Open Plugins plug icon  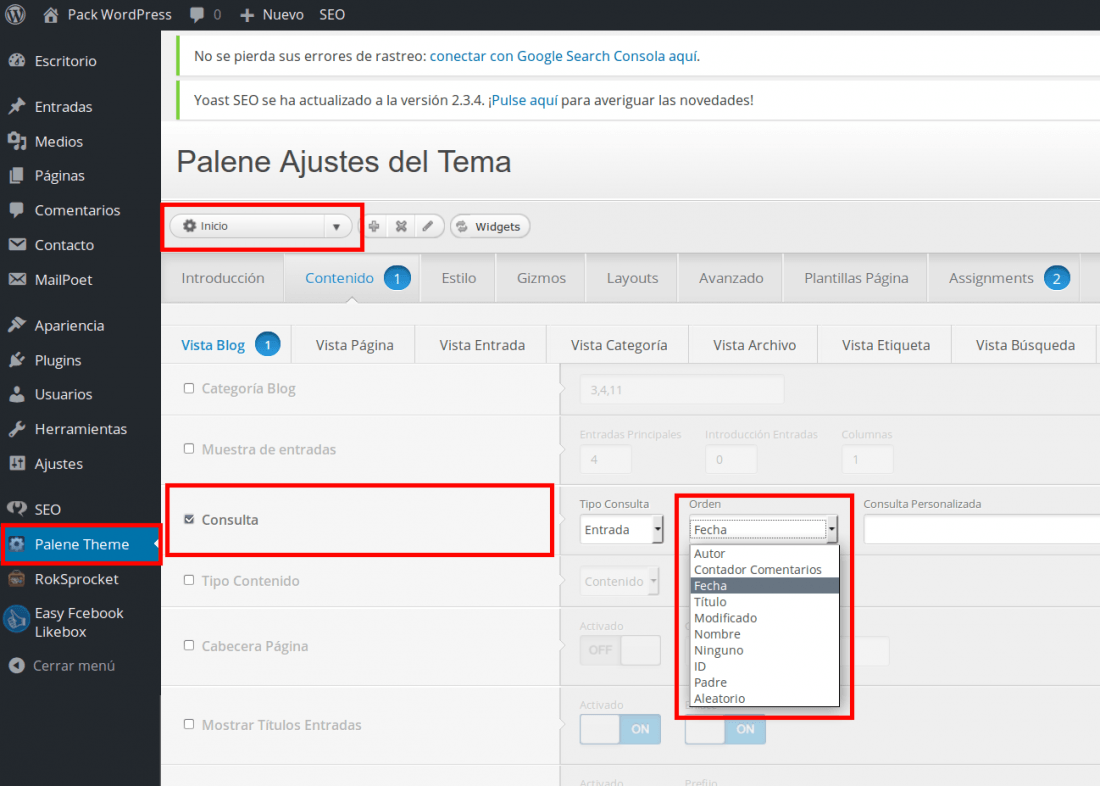[17, 360]
